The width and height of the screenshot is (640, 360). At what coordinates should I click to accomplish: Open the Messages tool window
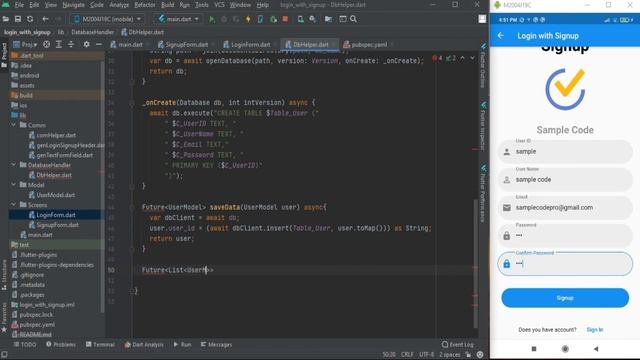(x=216, y=344)
